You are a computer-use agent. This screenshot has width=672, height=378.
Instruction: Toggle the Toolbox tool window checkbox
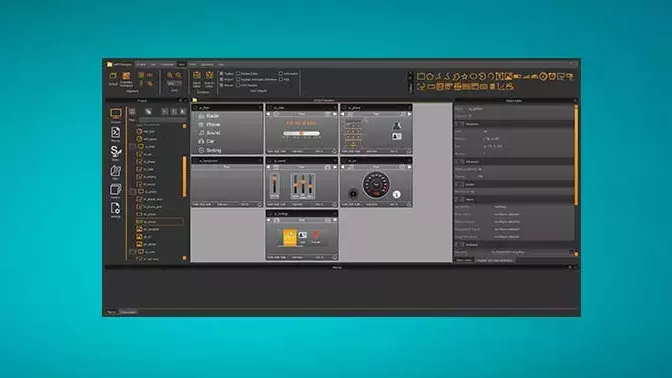pos(222,74)
